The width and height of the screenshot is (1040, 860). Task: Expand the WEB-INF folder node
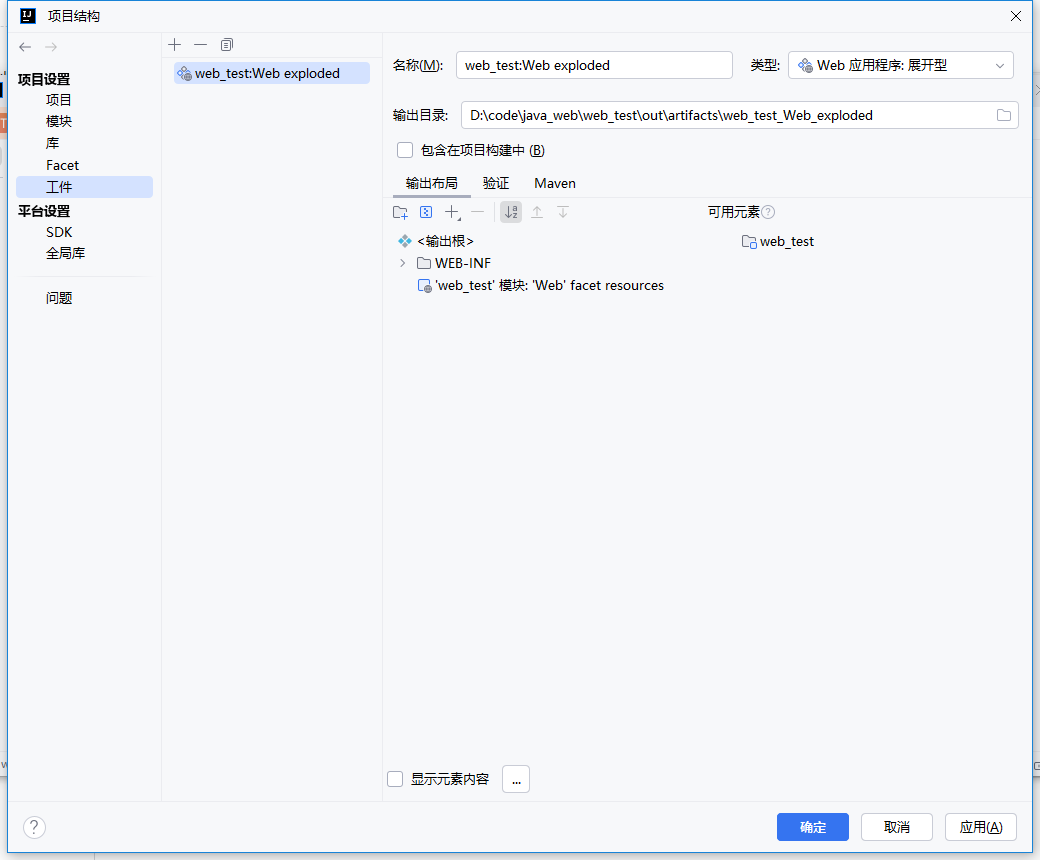coord(402,263)
